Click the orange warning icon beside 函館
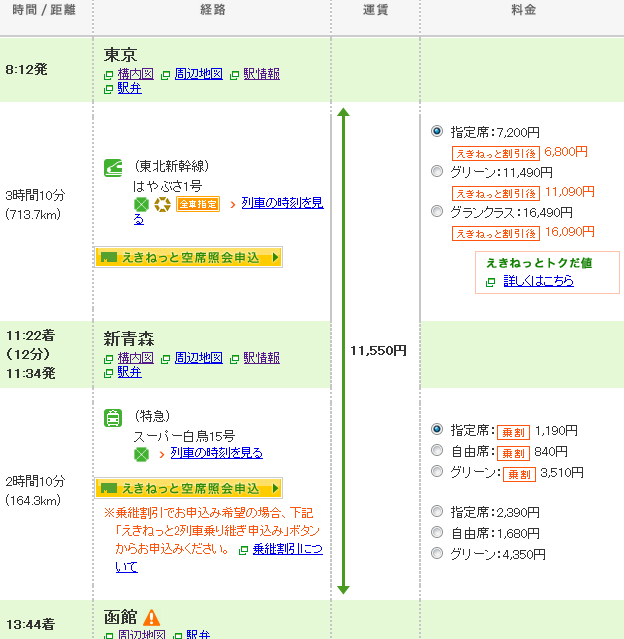This screenshot has height=639, width=624. (x=151, y=617)
